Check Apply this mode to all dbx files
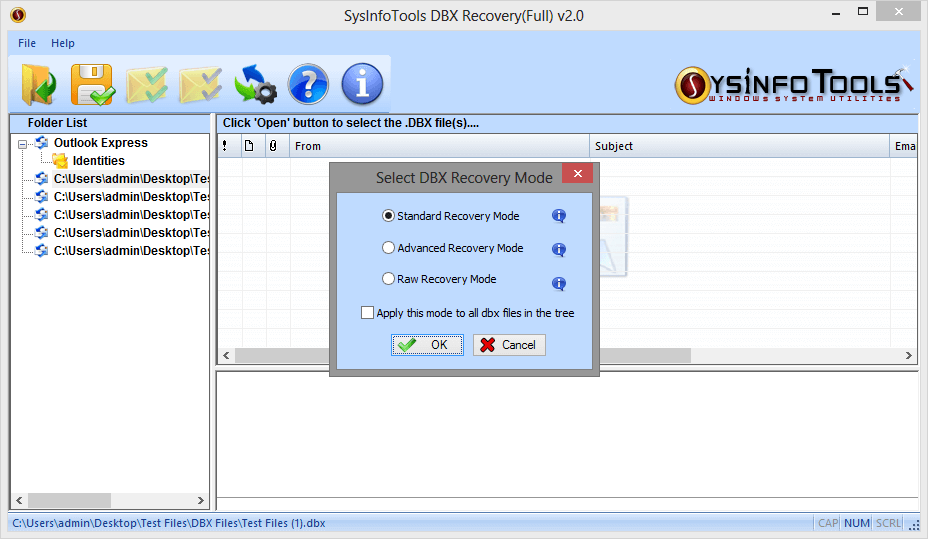Viewport: 928px width, 539px height. tap(368, 313)
